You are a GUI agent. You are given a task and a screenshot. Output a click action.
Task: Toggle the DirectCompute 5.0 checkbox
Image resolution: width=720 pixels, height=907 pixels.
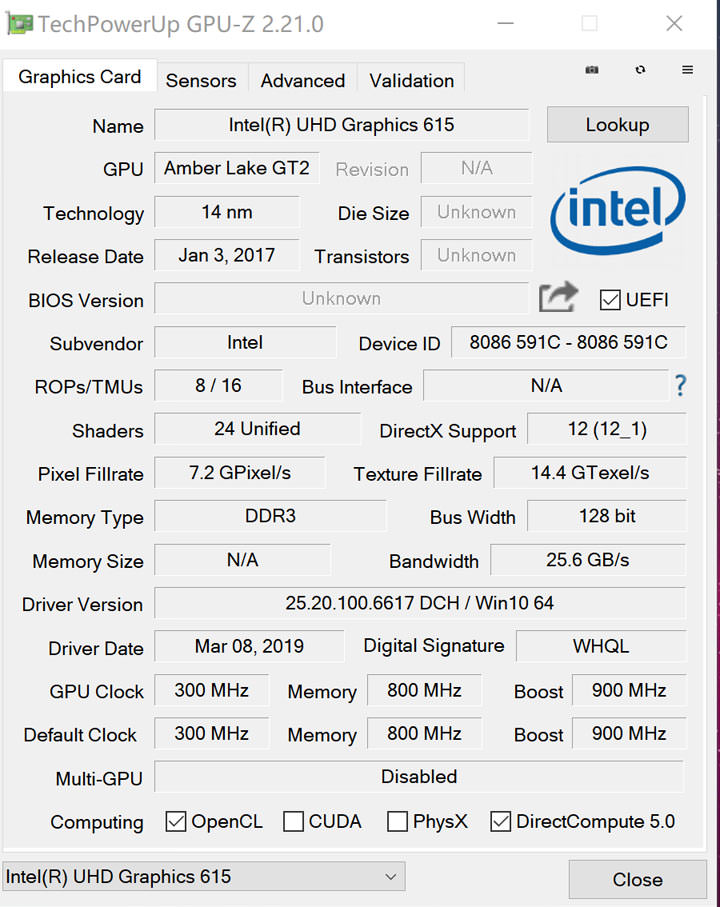pos(501,822)
